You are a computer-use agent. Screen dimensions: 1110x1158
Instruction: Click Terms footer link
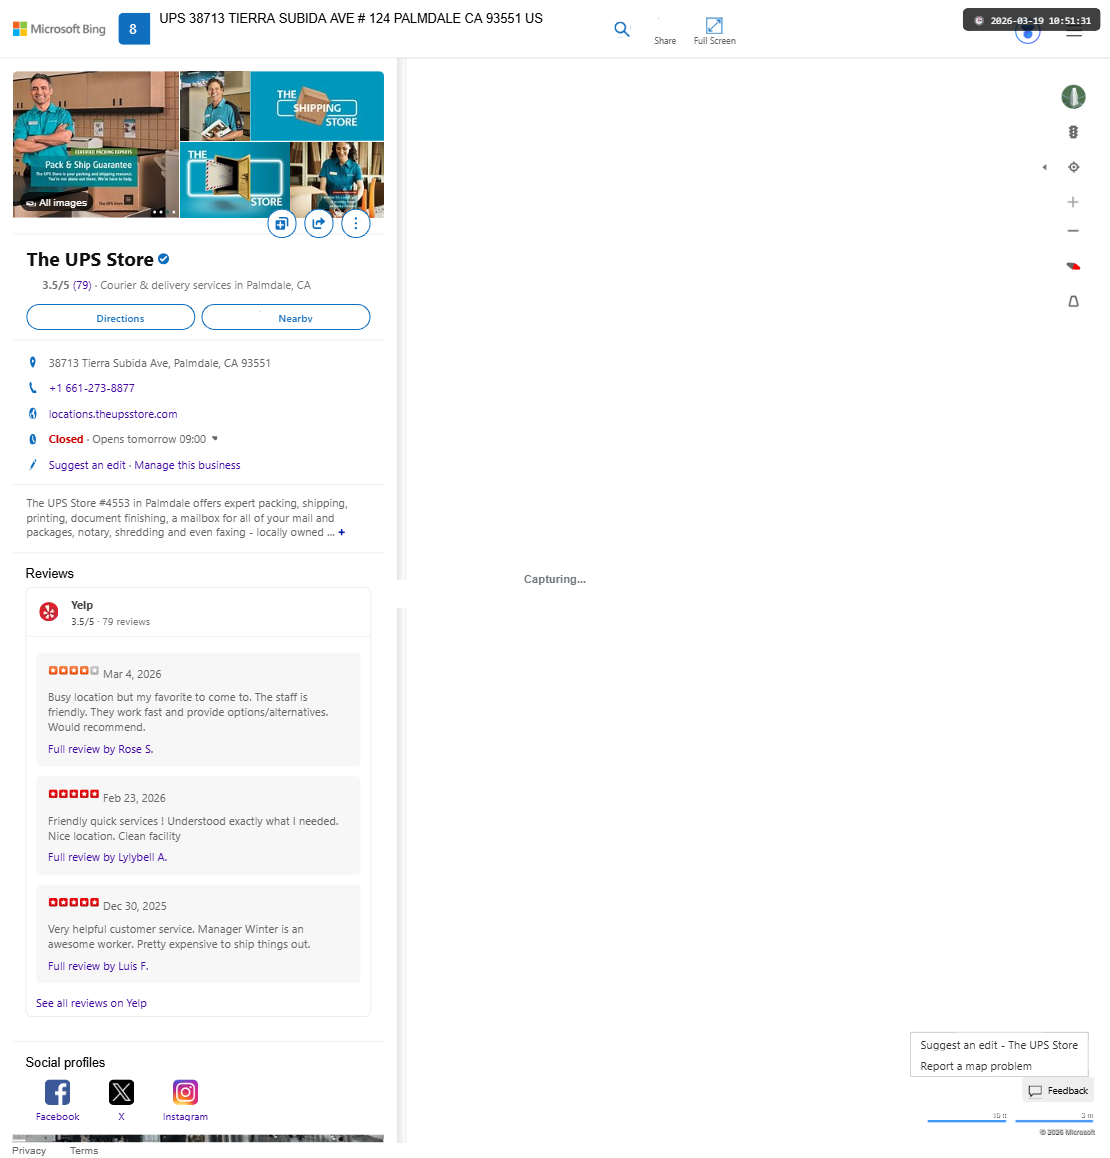click(x=84, y=1151)
